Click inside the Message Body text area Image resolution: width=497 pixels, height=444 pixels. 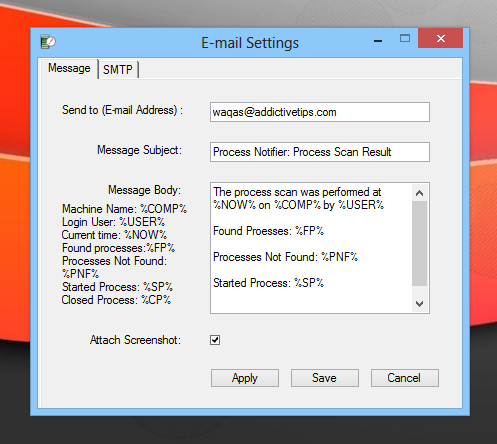(311, 248)
